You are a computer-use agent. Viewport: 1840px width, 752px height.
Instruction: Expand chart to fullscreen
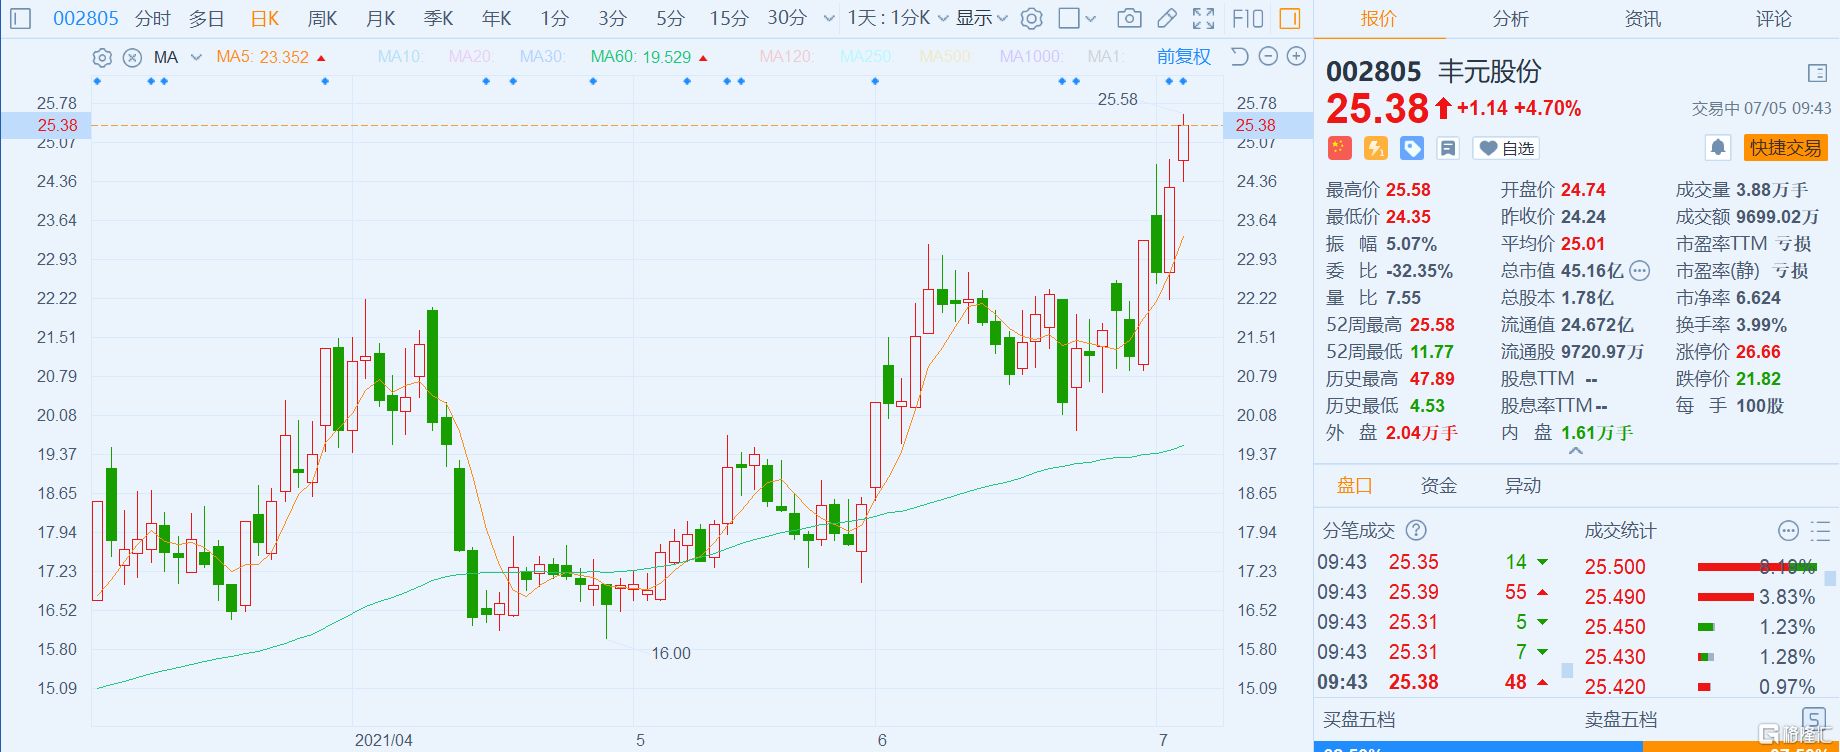pos(1204,18)
